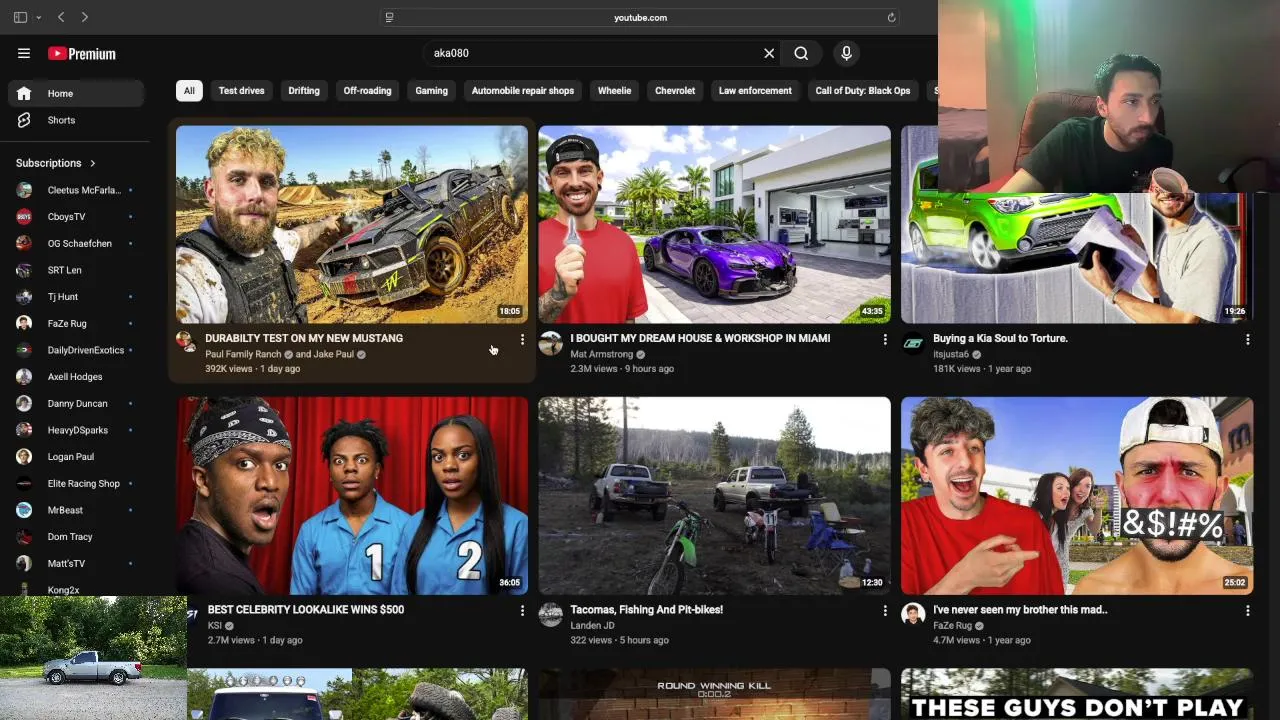
Task: Click the YouTube Premium logo
Action: (x=82, y=54)
